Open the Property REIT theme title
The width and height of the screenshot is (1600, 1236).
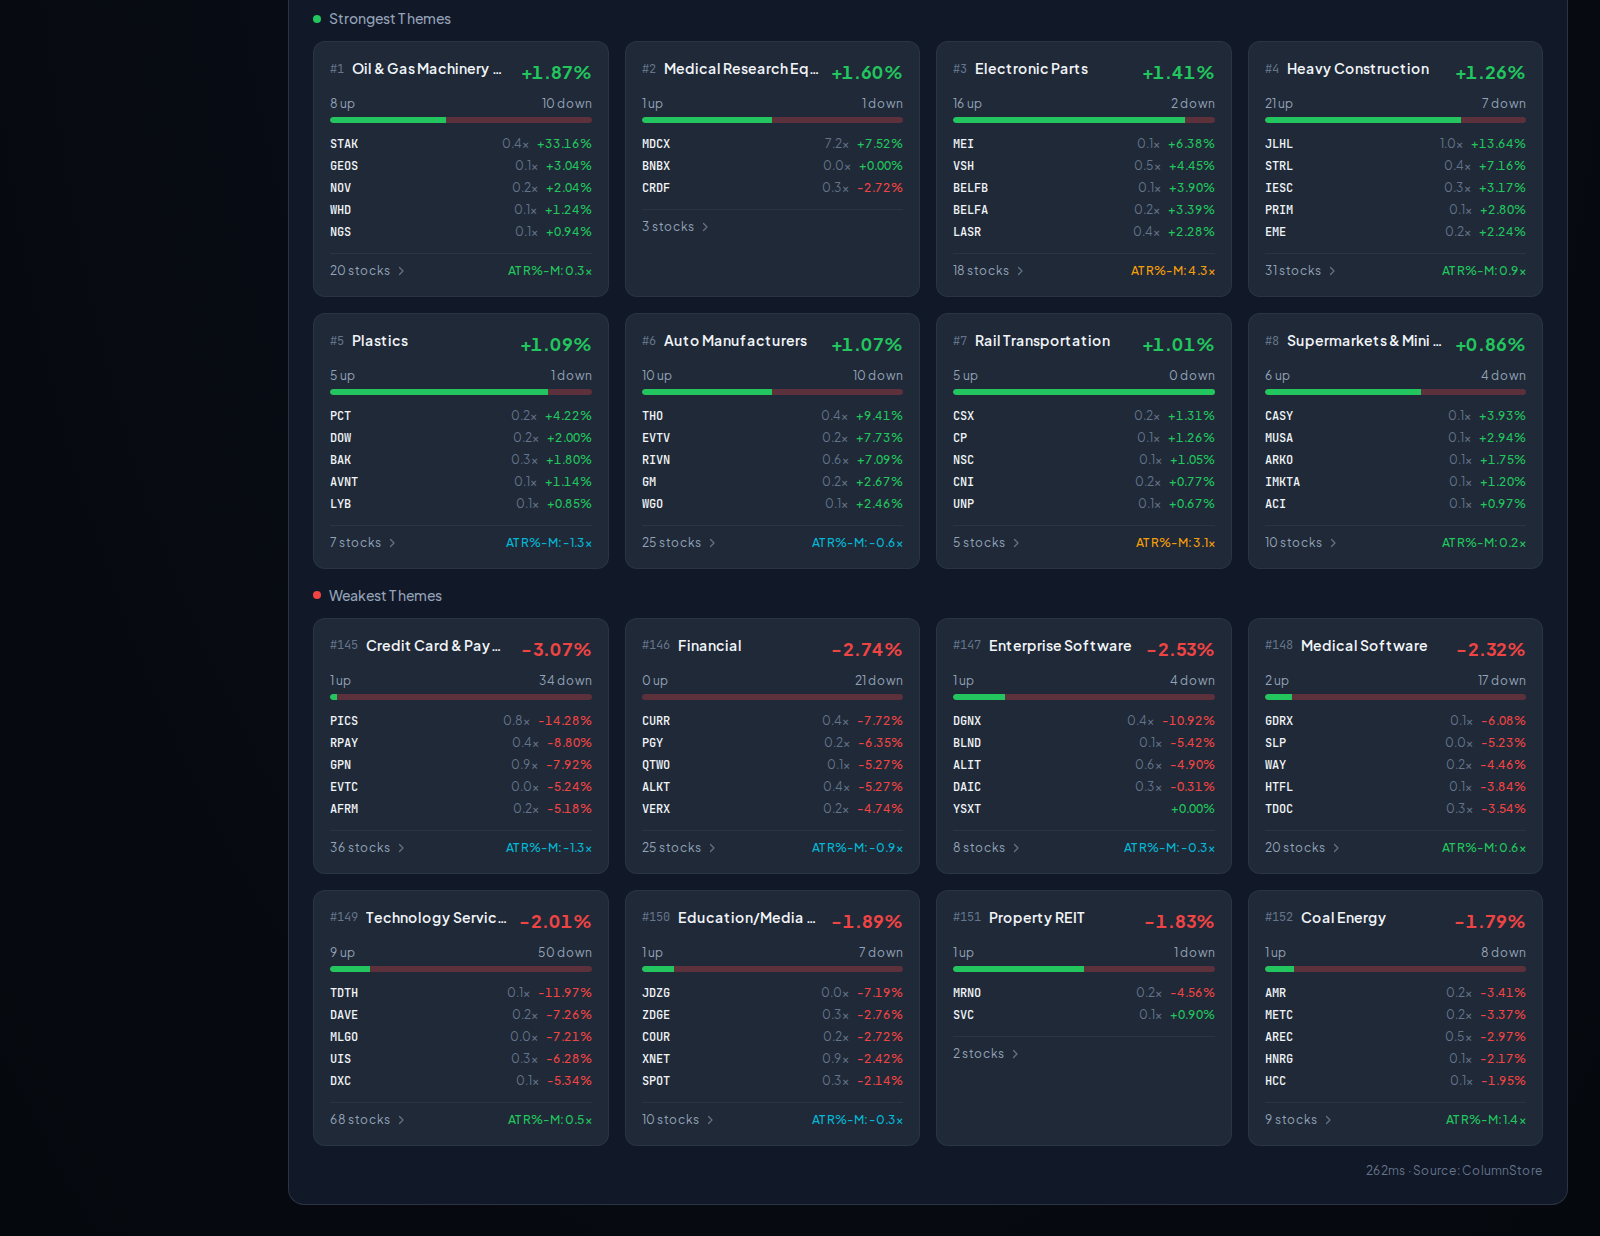pos(1036,918)
